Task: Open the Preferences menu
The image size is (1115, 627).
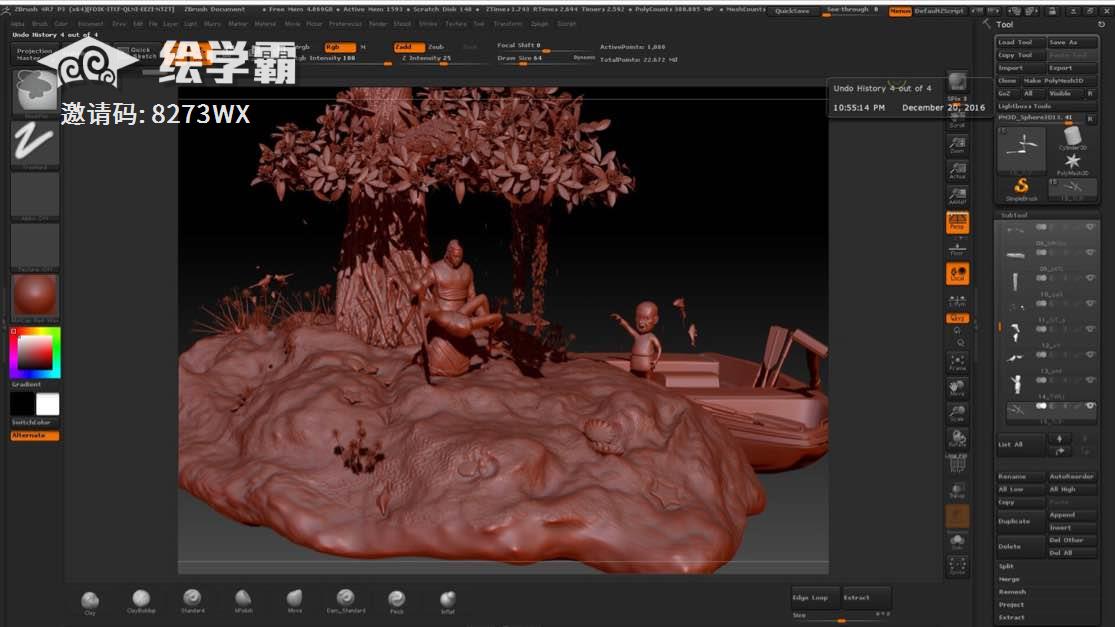Action: tap(345, 24)
